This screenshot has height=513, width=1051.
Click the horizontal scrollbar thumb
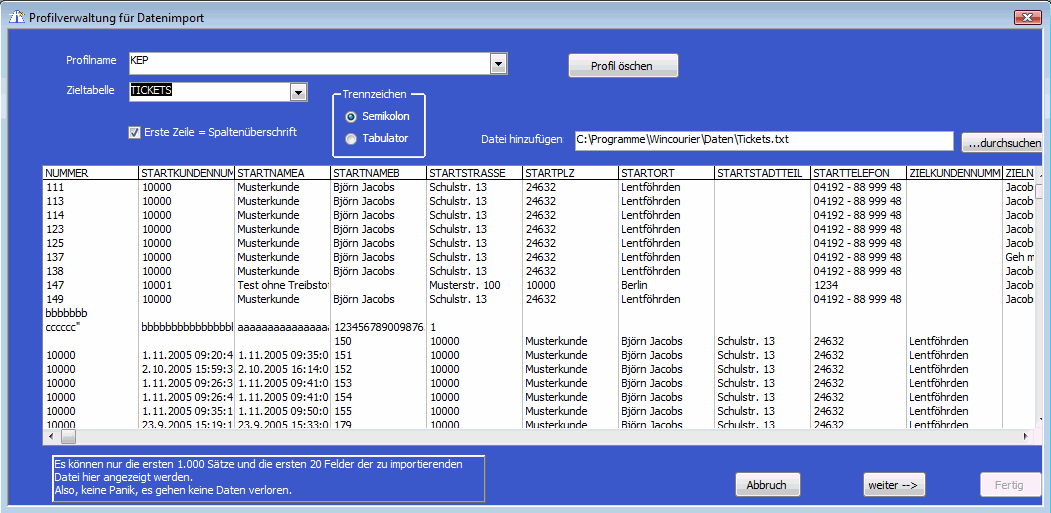point(69,437)
